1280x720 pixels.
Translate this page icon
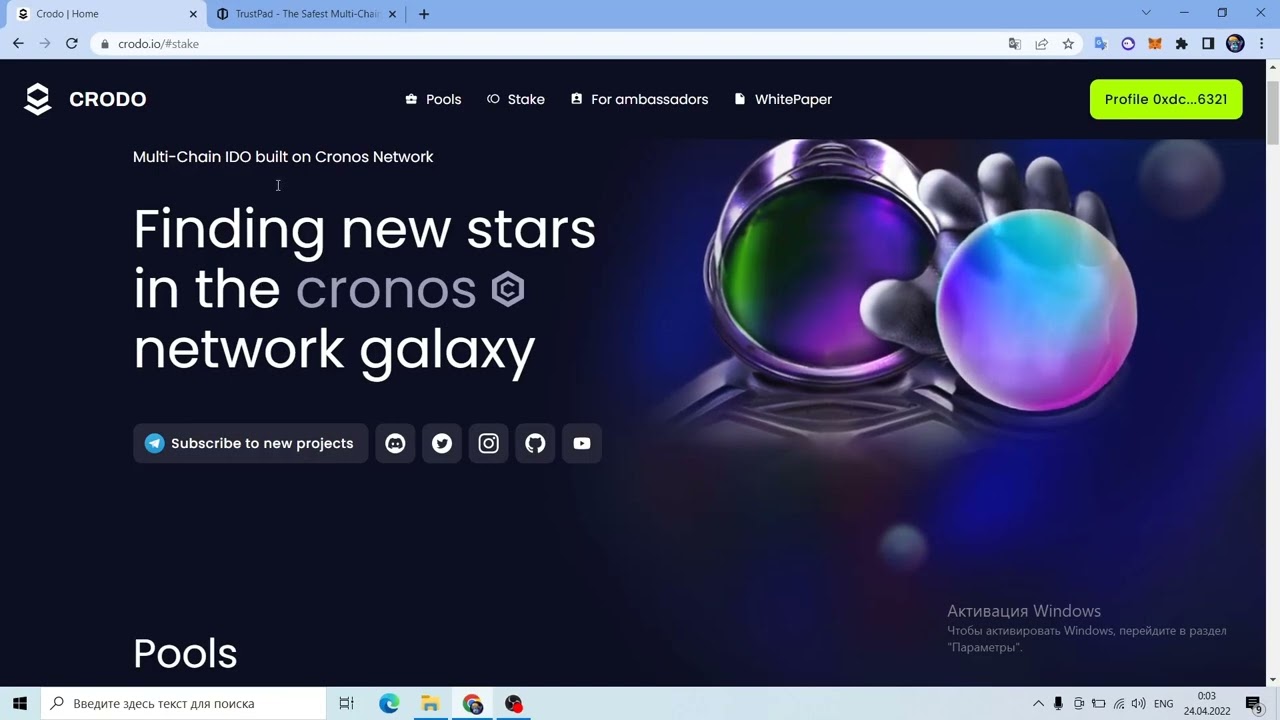(x=1015, y=44)
